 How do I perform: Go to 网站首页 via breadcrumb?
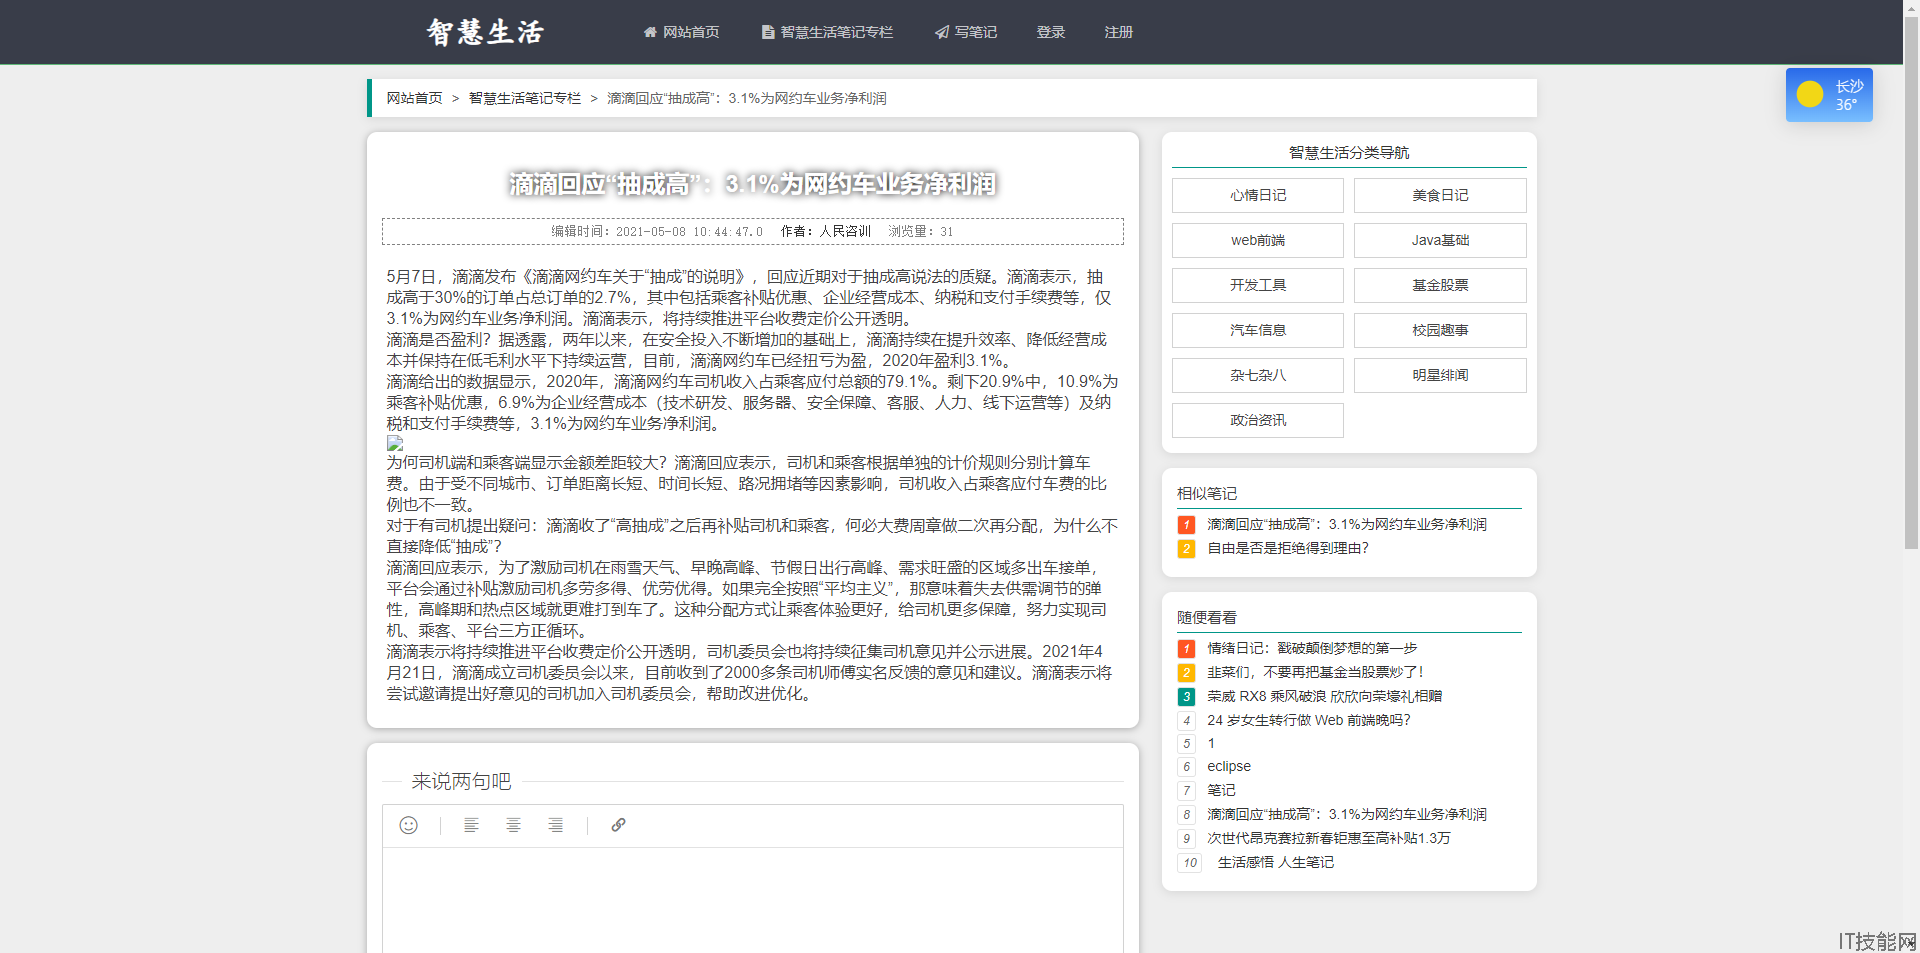[415, 98]
